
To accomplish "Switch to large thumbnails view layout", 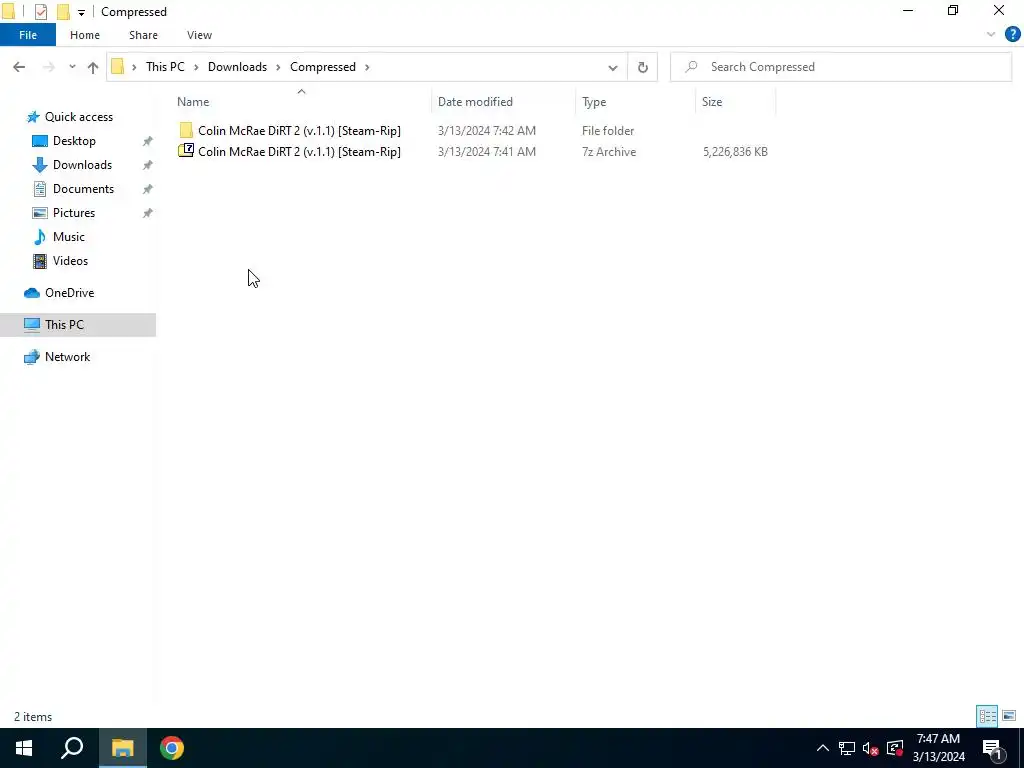I will pyautogui.click(x=1009, y=716).
